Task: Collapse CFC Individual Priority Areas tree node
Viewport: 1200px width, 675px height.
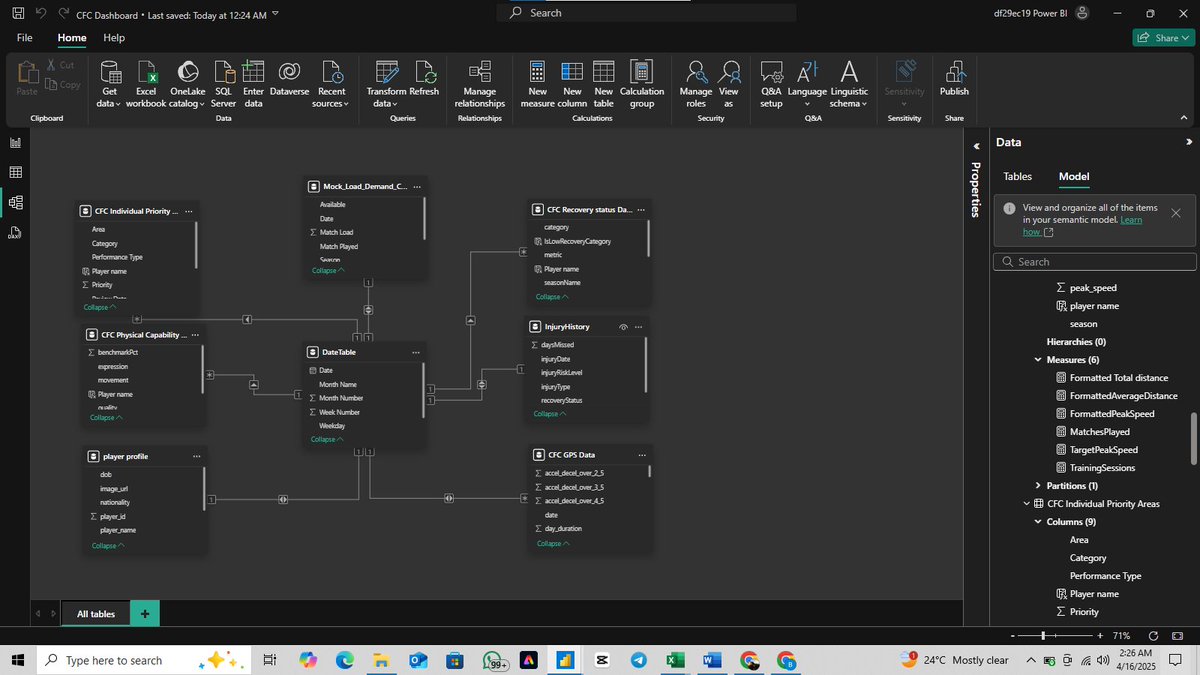Action: point(1026,504)
